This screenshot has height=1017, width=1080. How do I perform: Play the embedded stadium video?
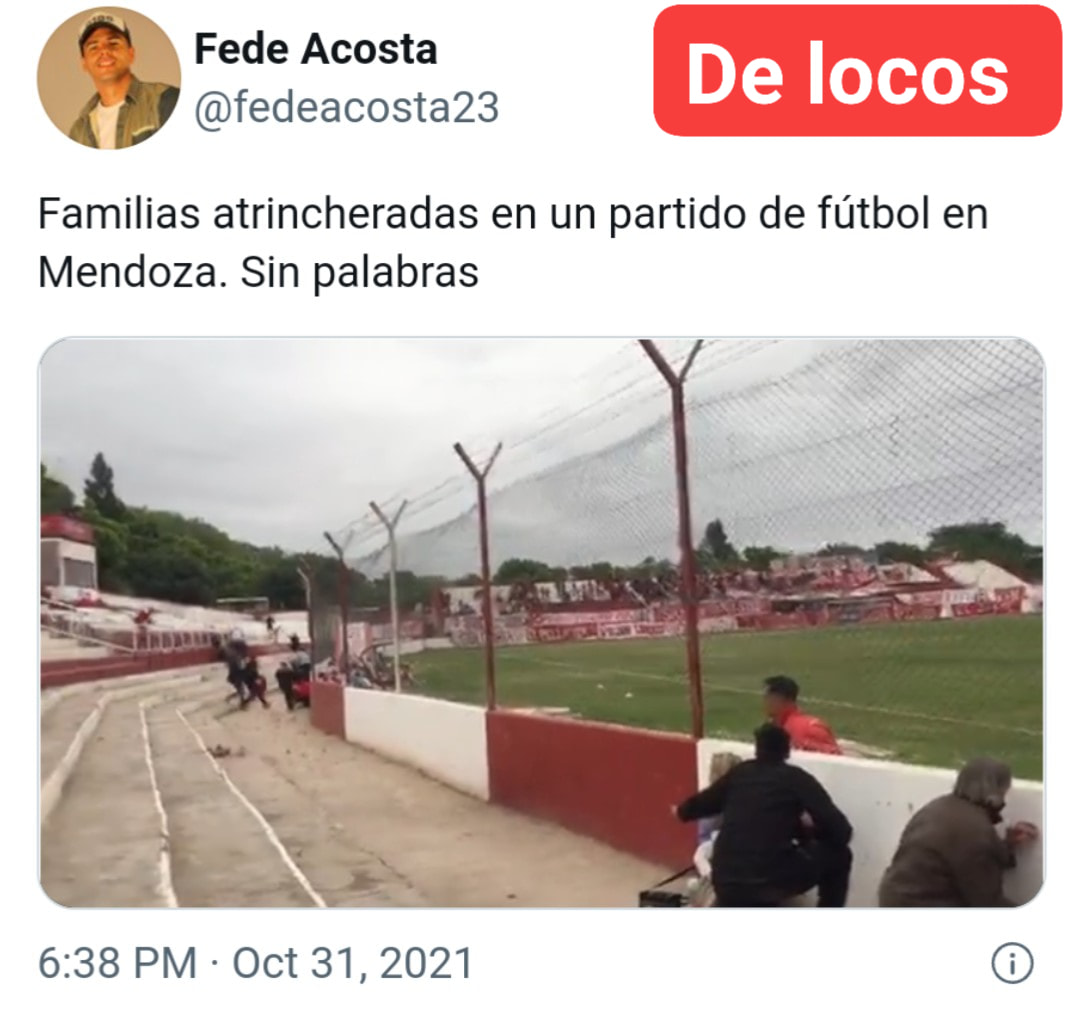(541, 622)
